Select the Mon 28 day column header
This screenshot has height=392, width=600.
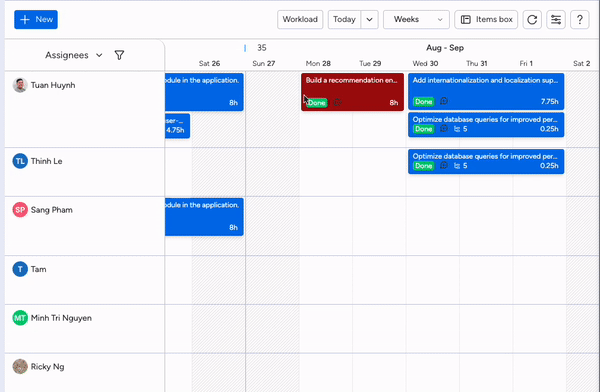coord(318,64)
